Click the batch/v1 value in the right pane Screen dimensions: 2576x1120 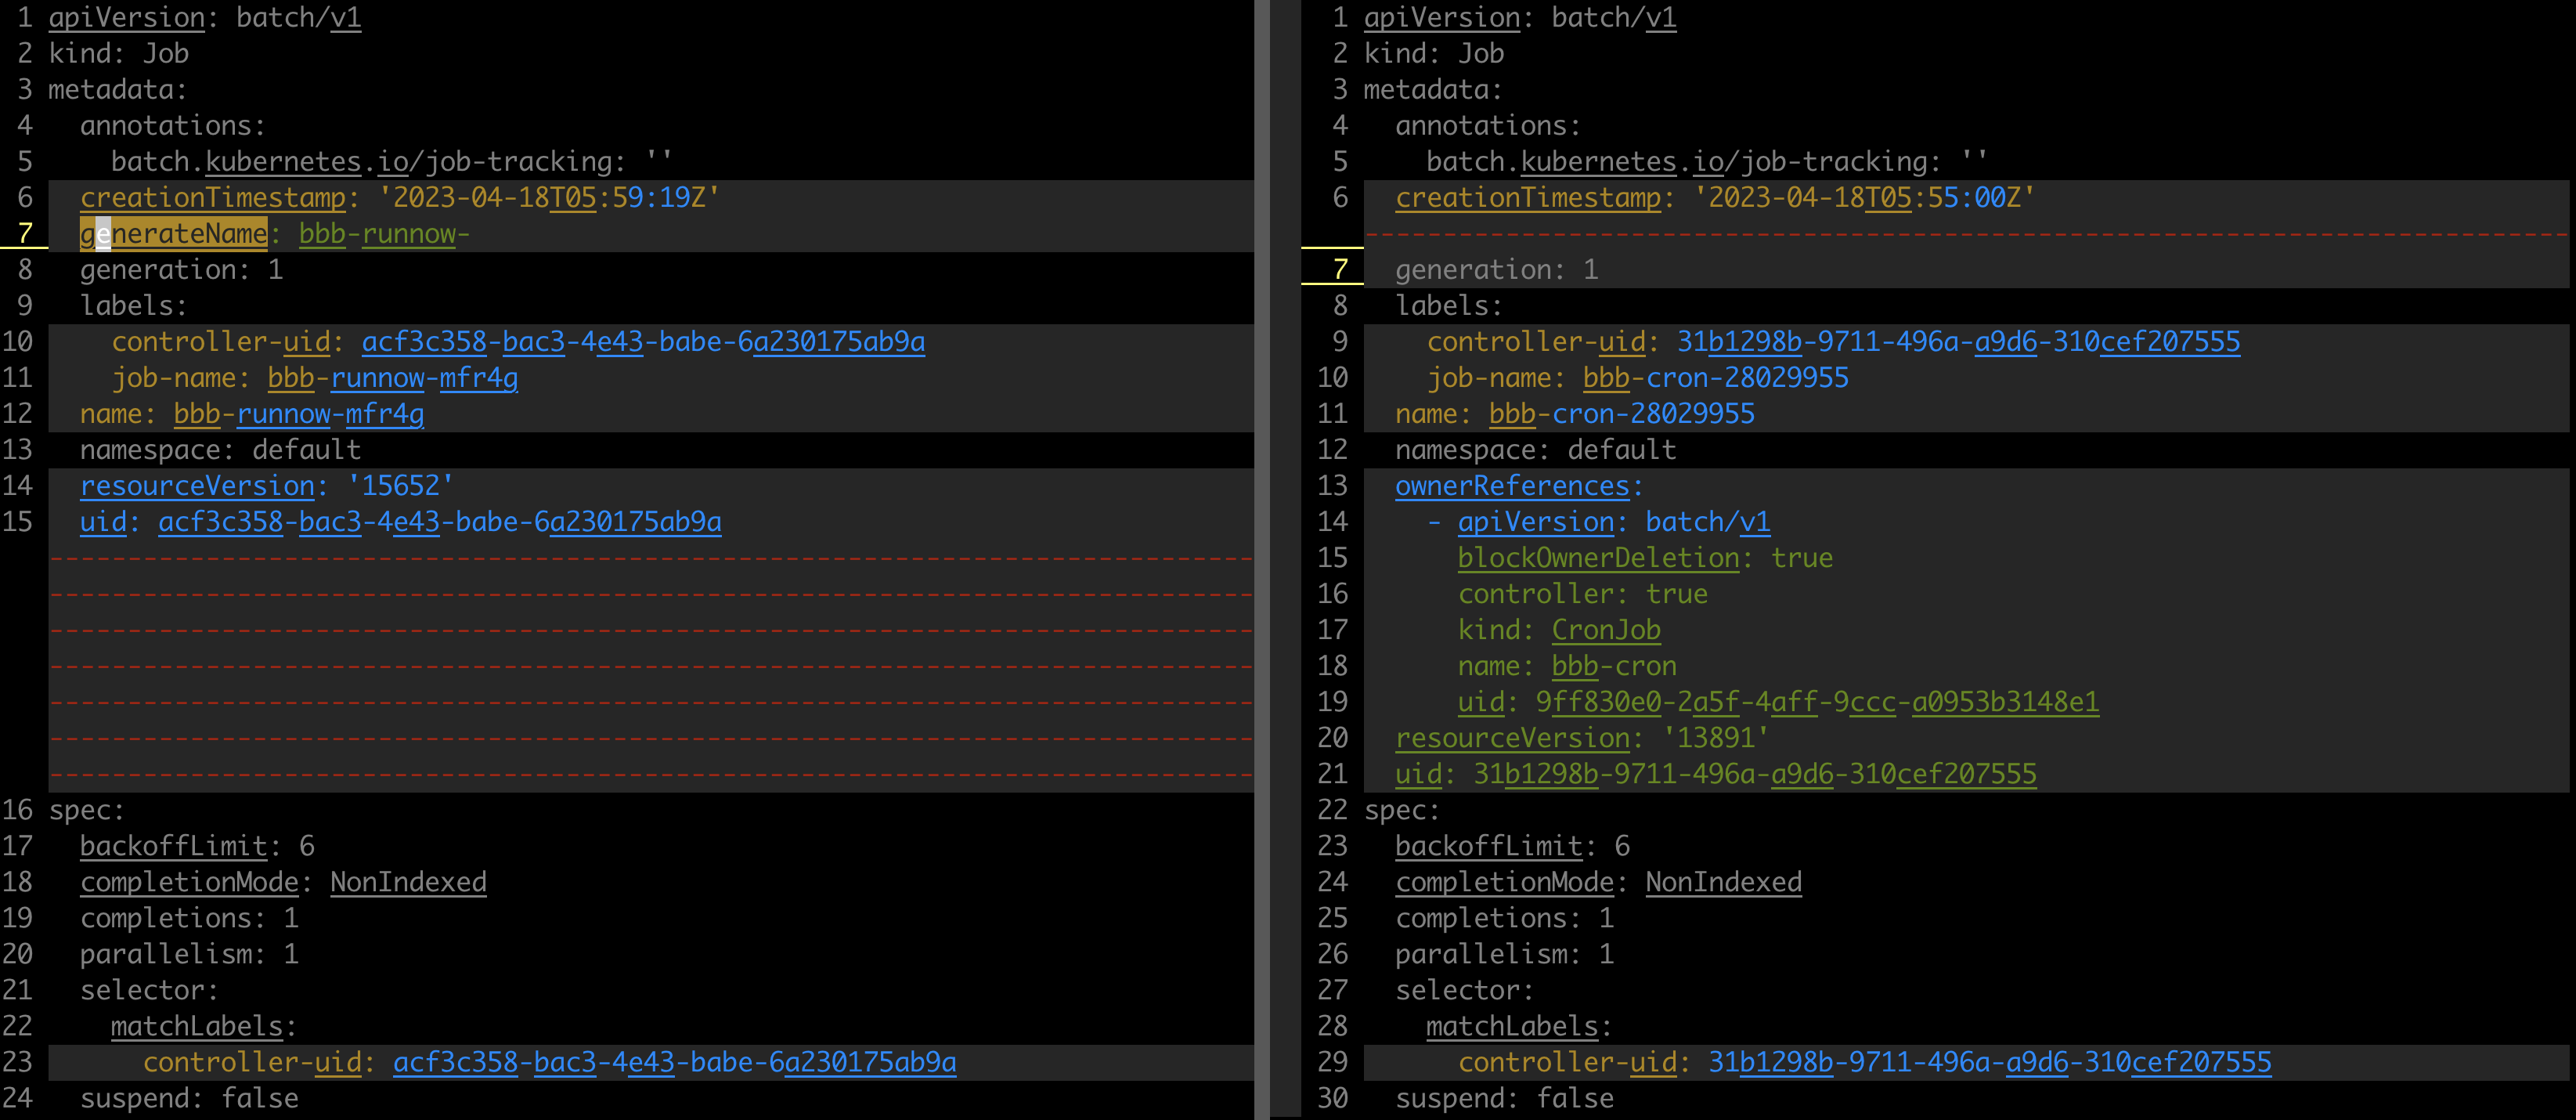[1612, 17]
